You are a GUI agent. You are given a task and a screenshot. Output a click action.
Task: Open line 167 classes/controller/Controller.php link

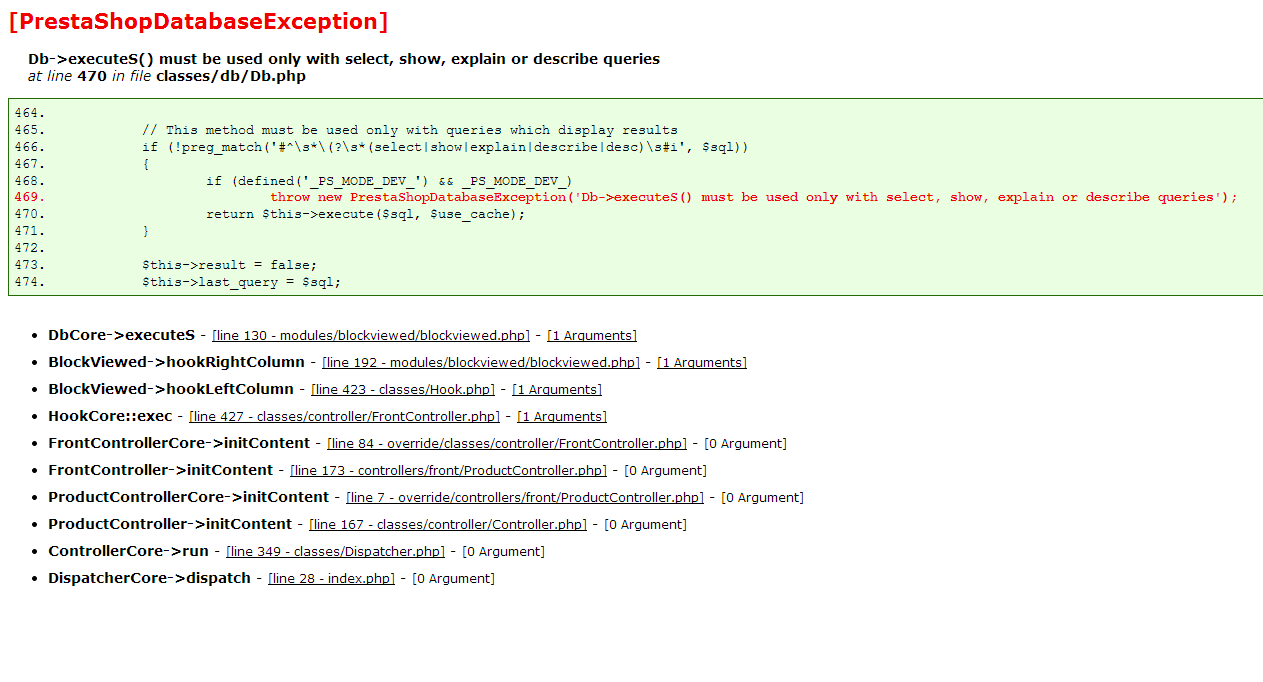(x=448, y=525)
